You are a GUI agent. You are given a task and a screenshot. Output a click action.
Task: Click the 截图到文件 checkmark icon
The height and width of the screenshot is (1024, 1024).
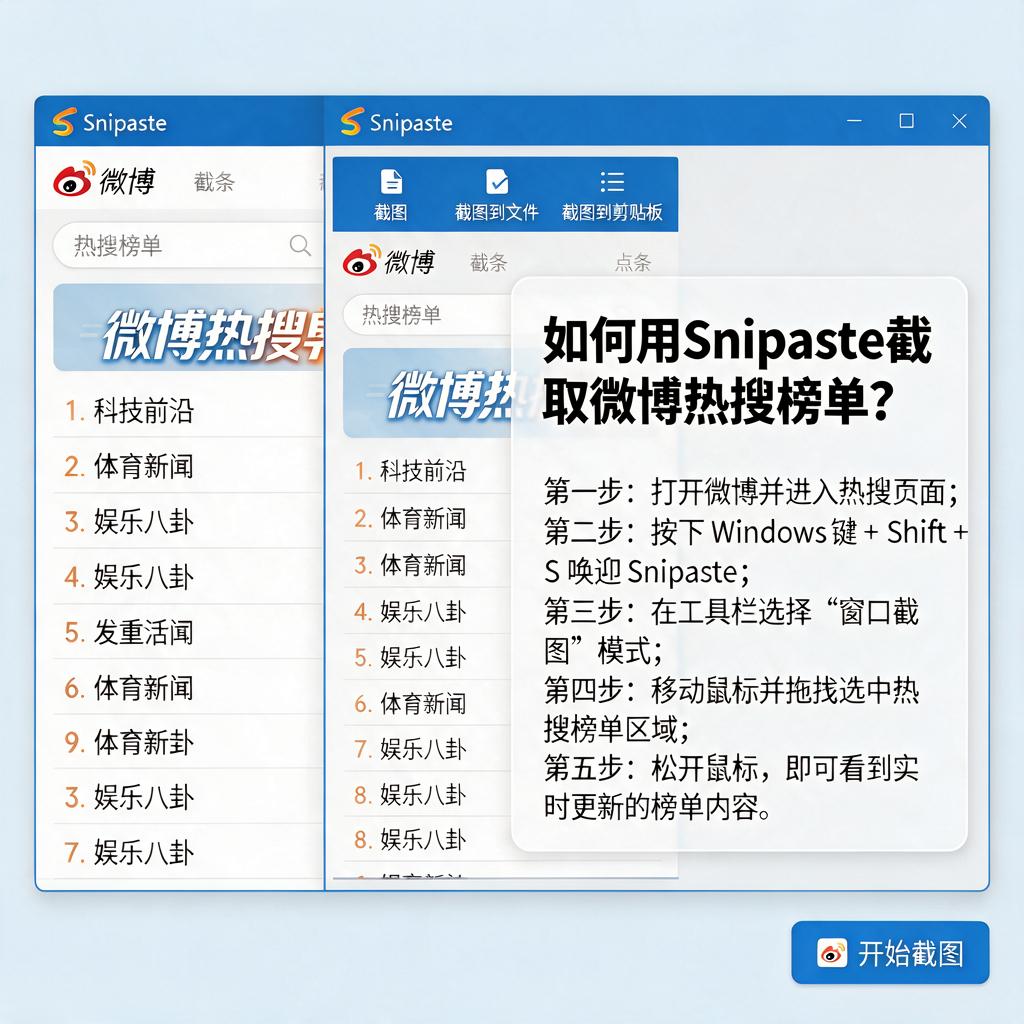point(497,182)
